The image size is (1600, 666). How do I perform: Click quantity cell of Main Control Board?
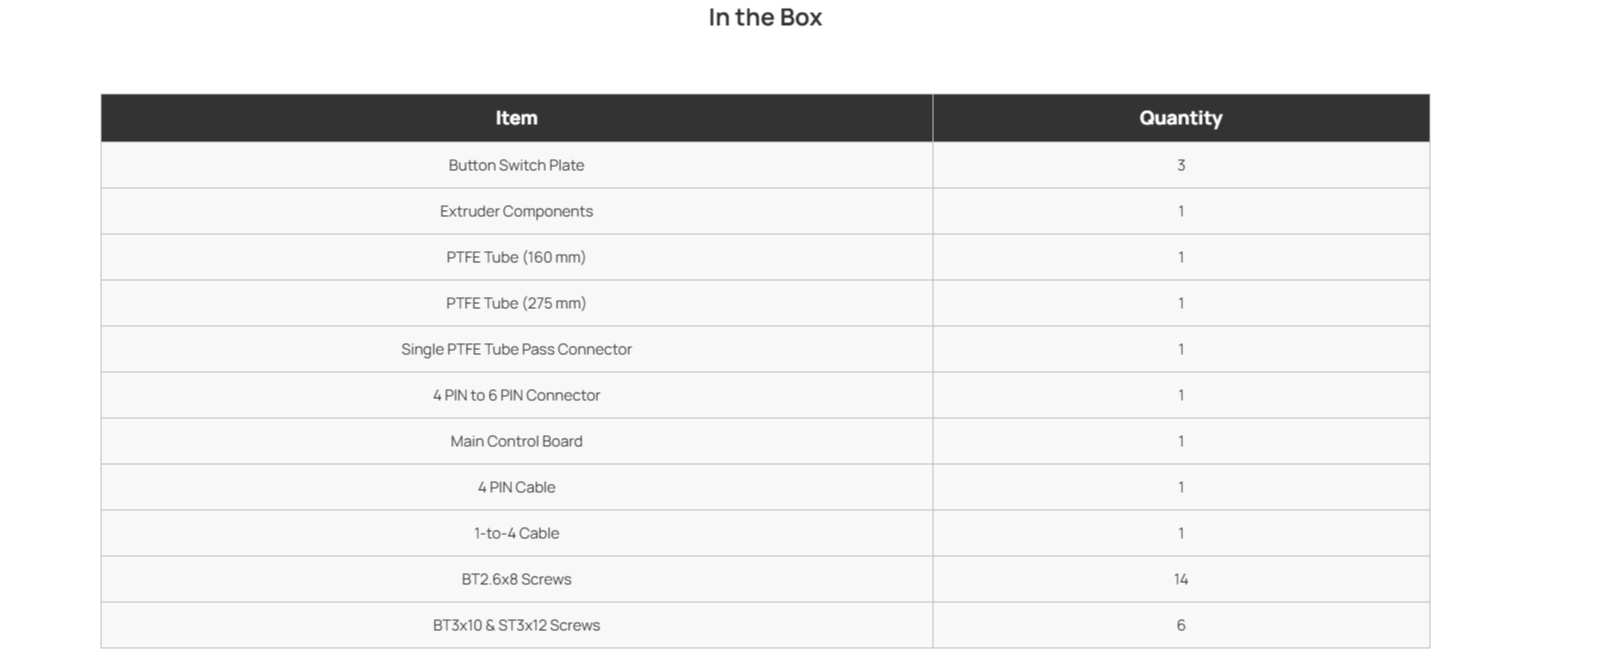tap(1181, 441)
